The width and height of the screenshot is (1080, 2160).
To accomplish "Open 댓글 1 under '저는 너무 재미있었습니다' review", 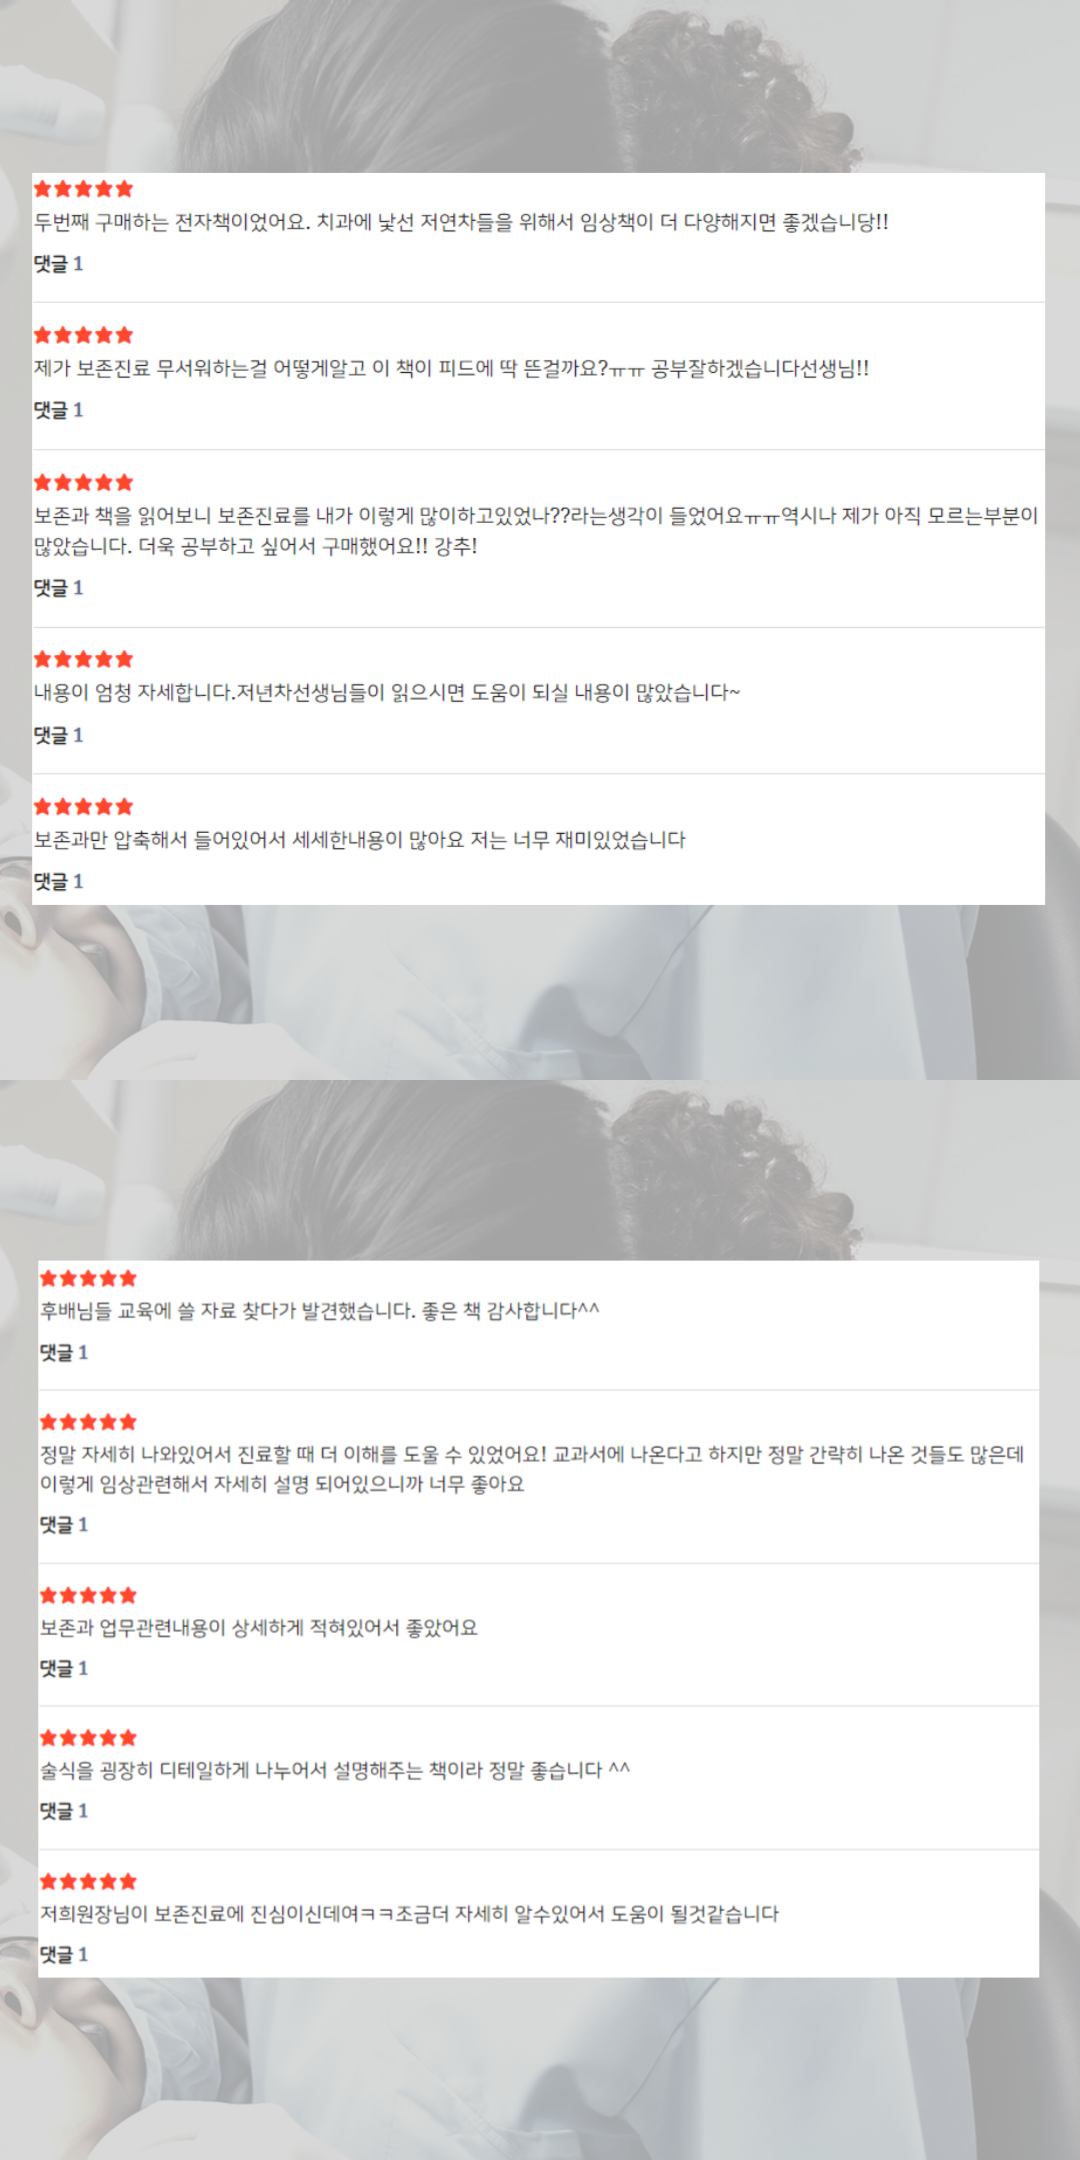I will click(59, 881).
